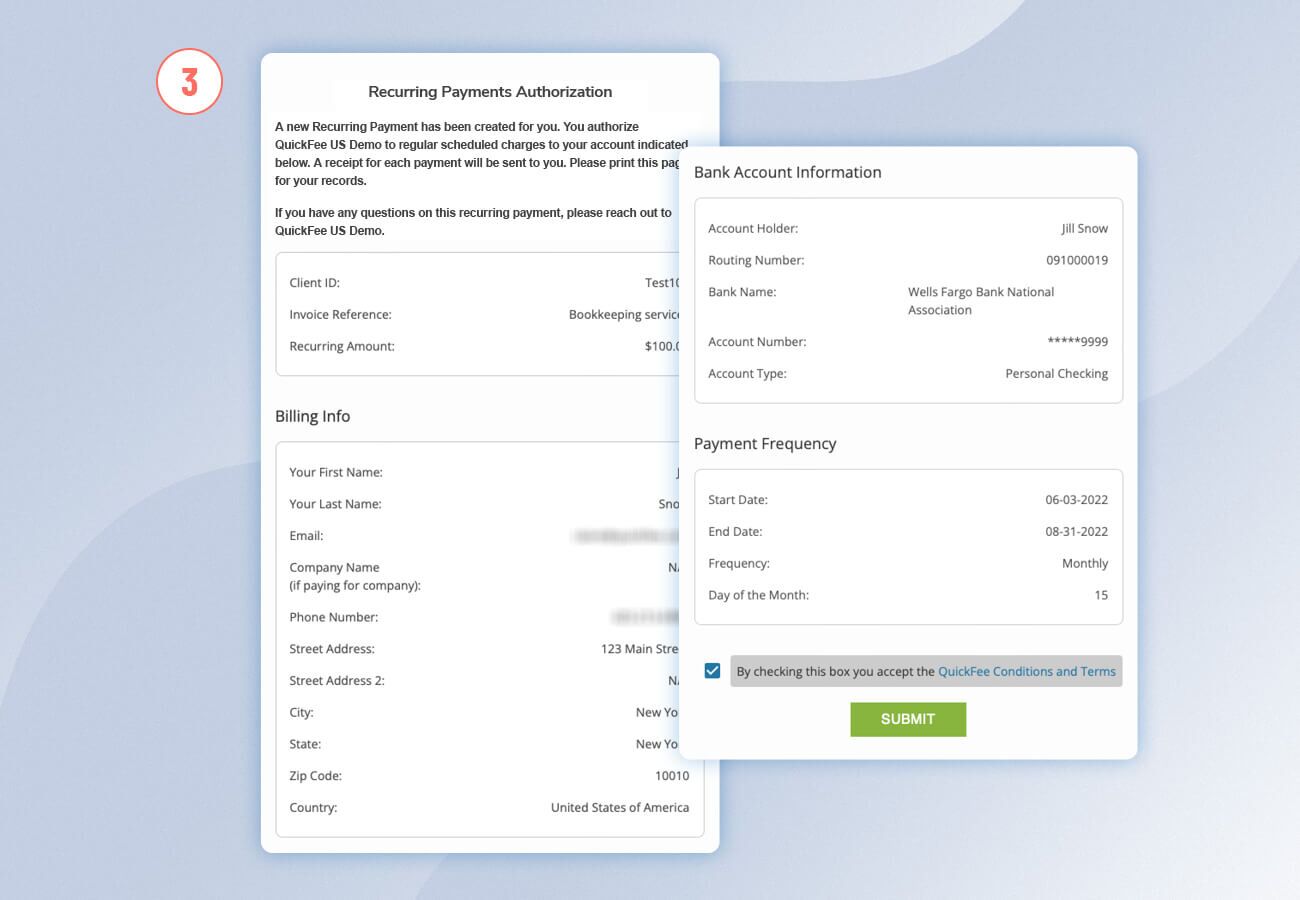Image resolution: width=1300 pixels, height=900 pixels.
Task: Click the Routing Number label
Action: coord(756,260)
